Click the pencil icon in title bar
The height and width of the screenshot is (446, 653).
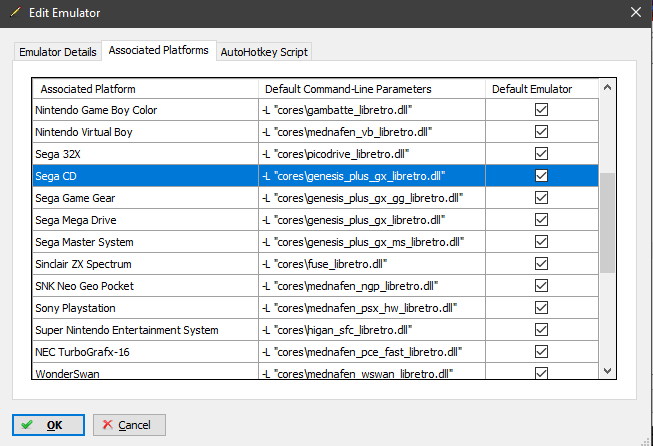pos(15,12)
